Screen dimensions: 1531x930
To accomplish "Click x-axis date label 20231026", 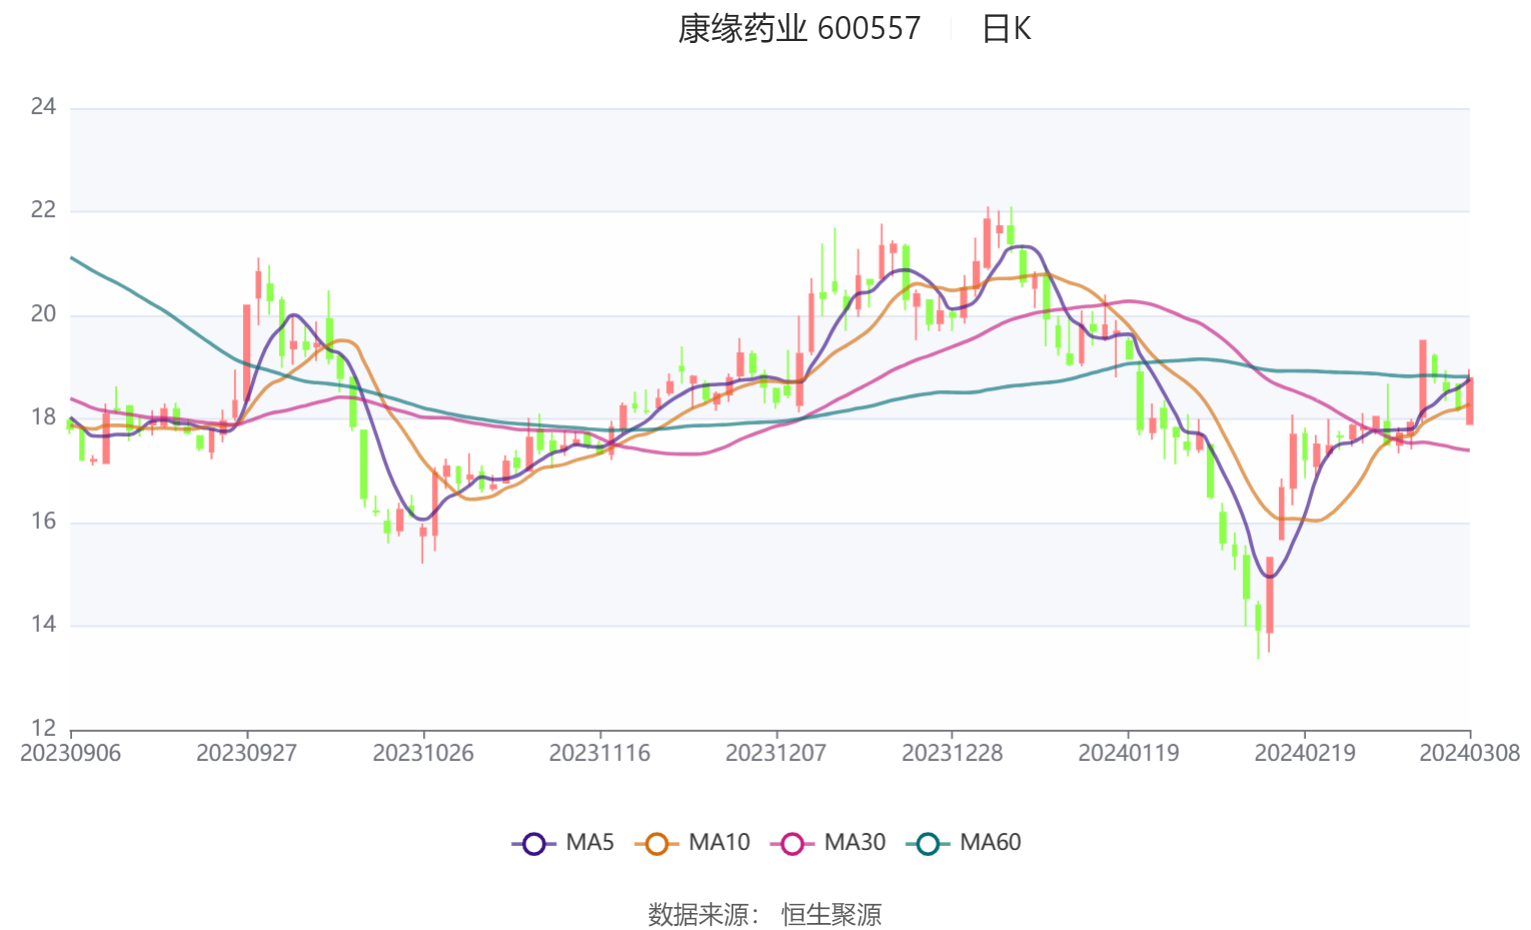I will 423,753.
